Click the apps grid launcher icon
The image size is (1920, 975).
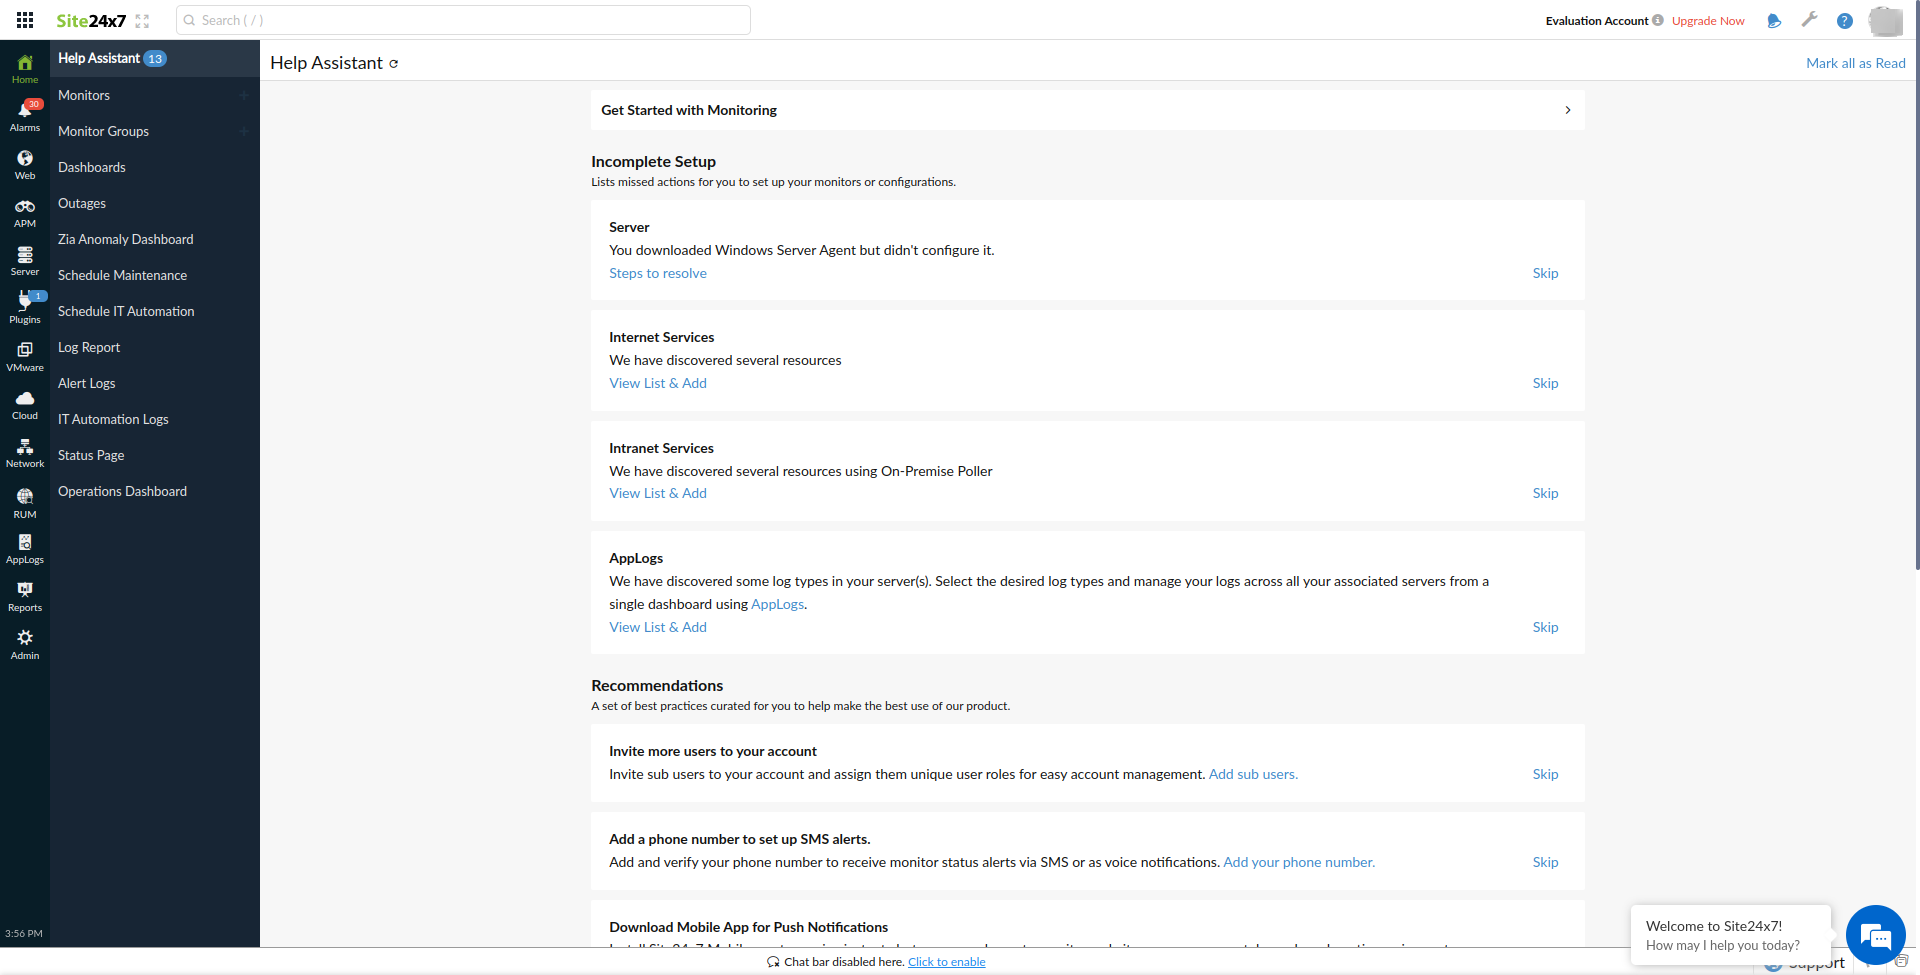click(25, 20)
